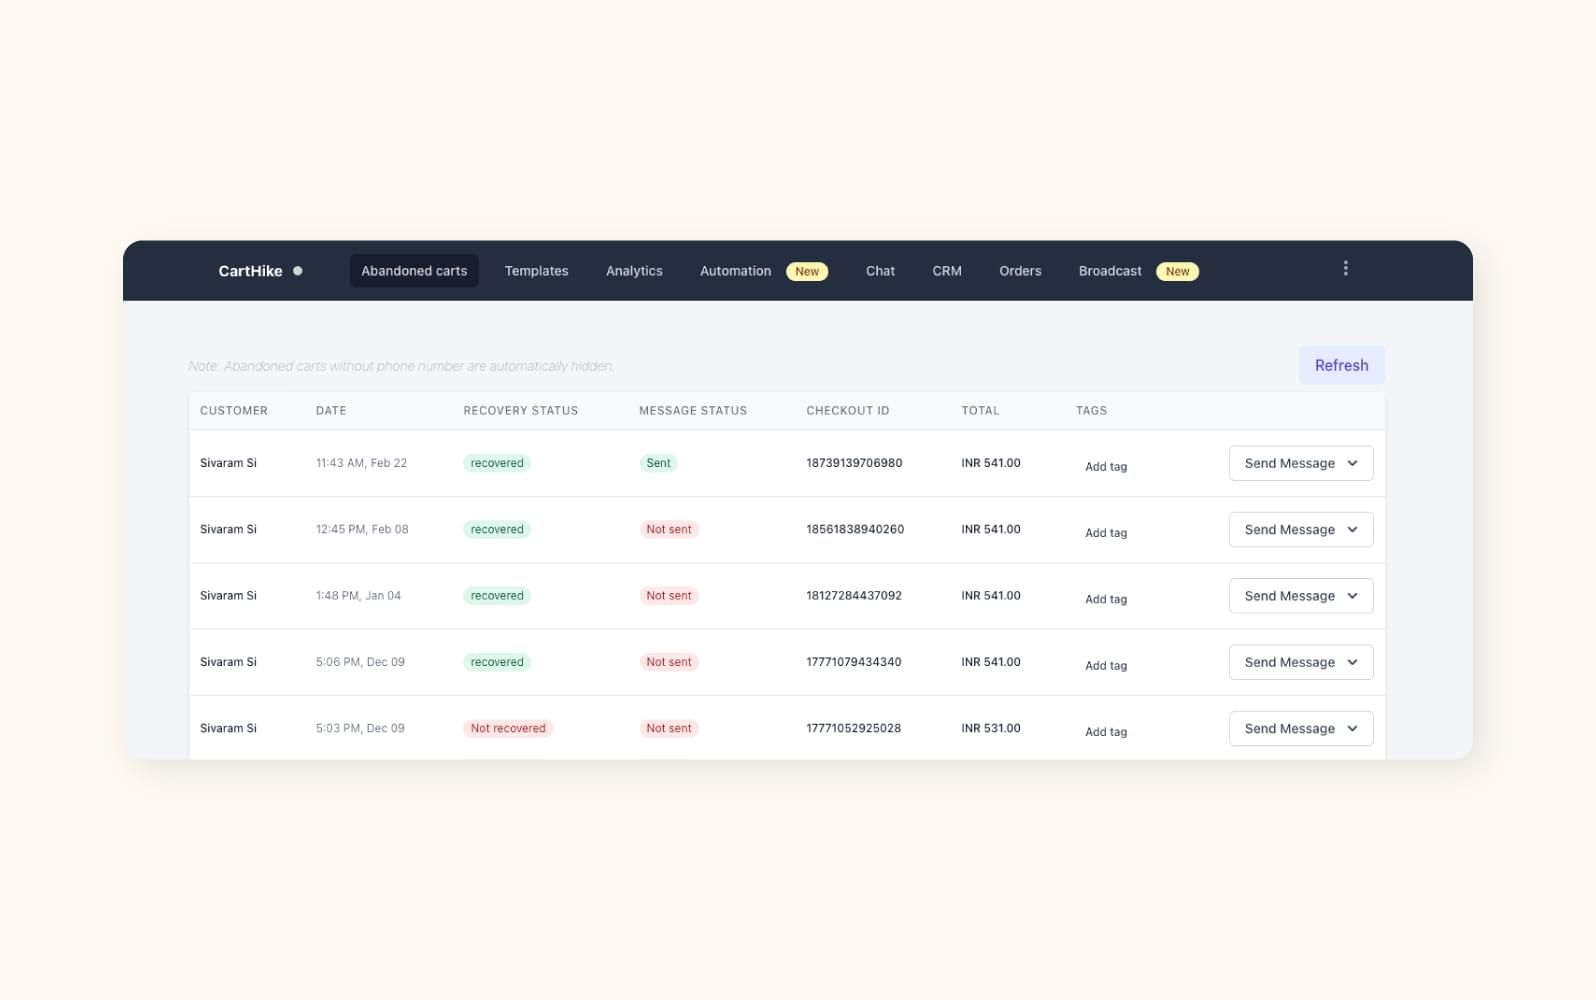Expand Send Message dropdown for Feb 08 cart
The width and height of the screenshot is (1596, 1000).
[x=1352, y=530]
